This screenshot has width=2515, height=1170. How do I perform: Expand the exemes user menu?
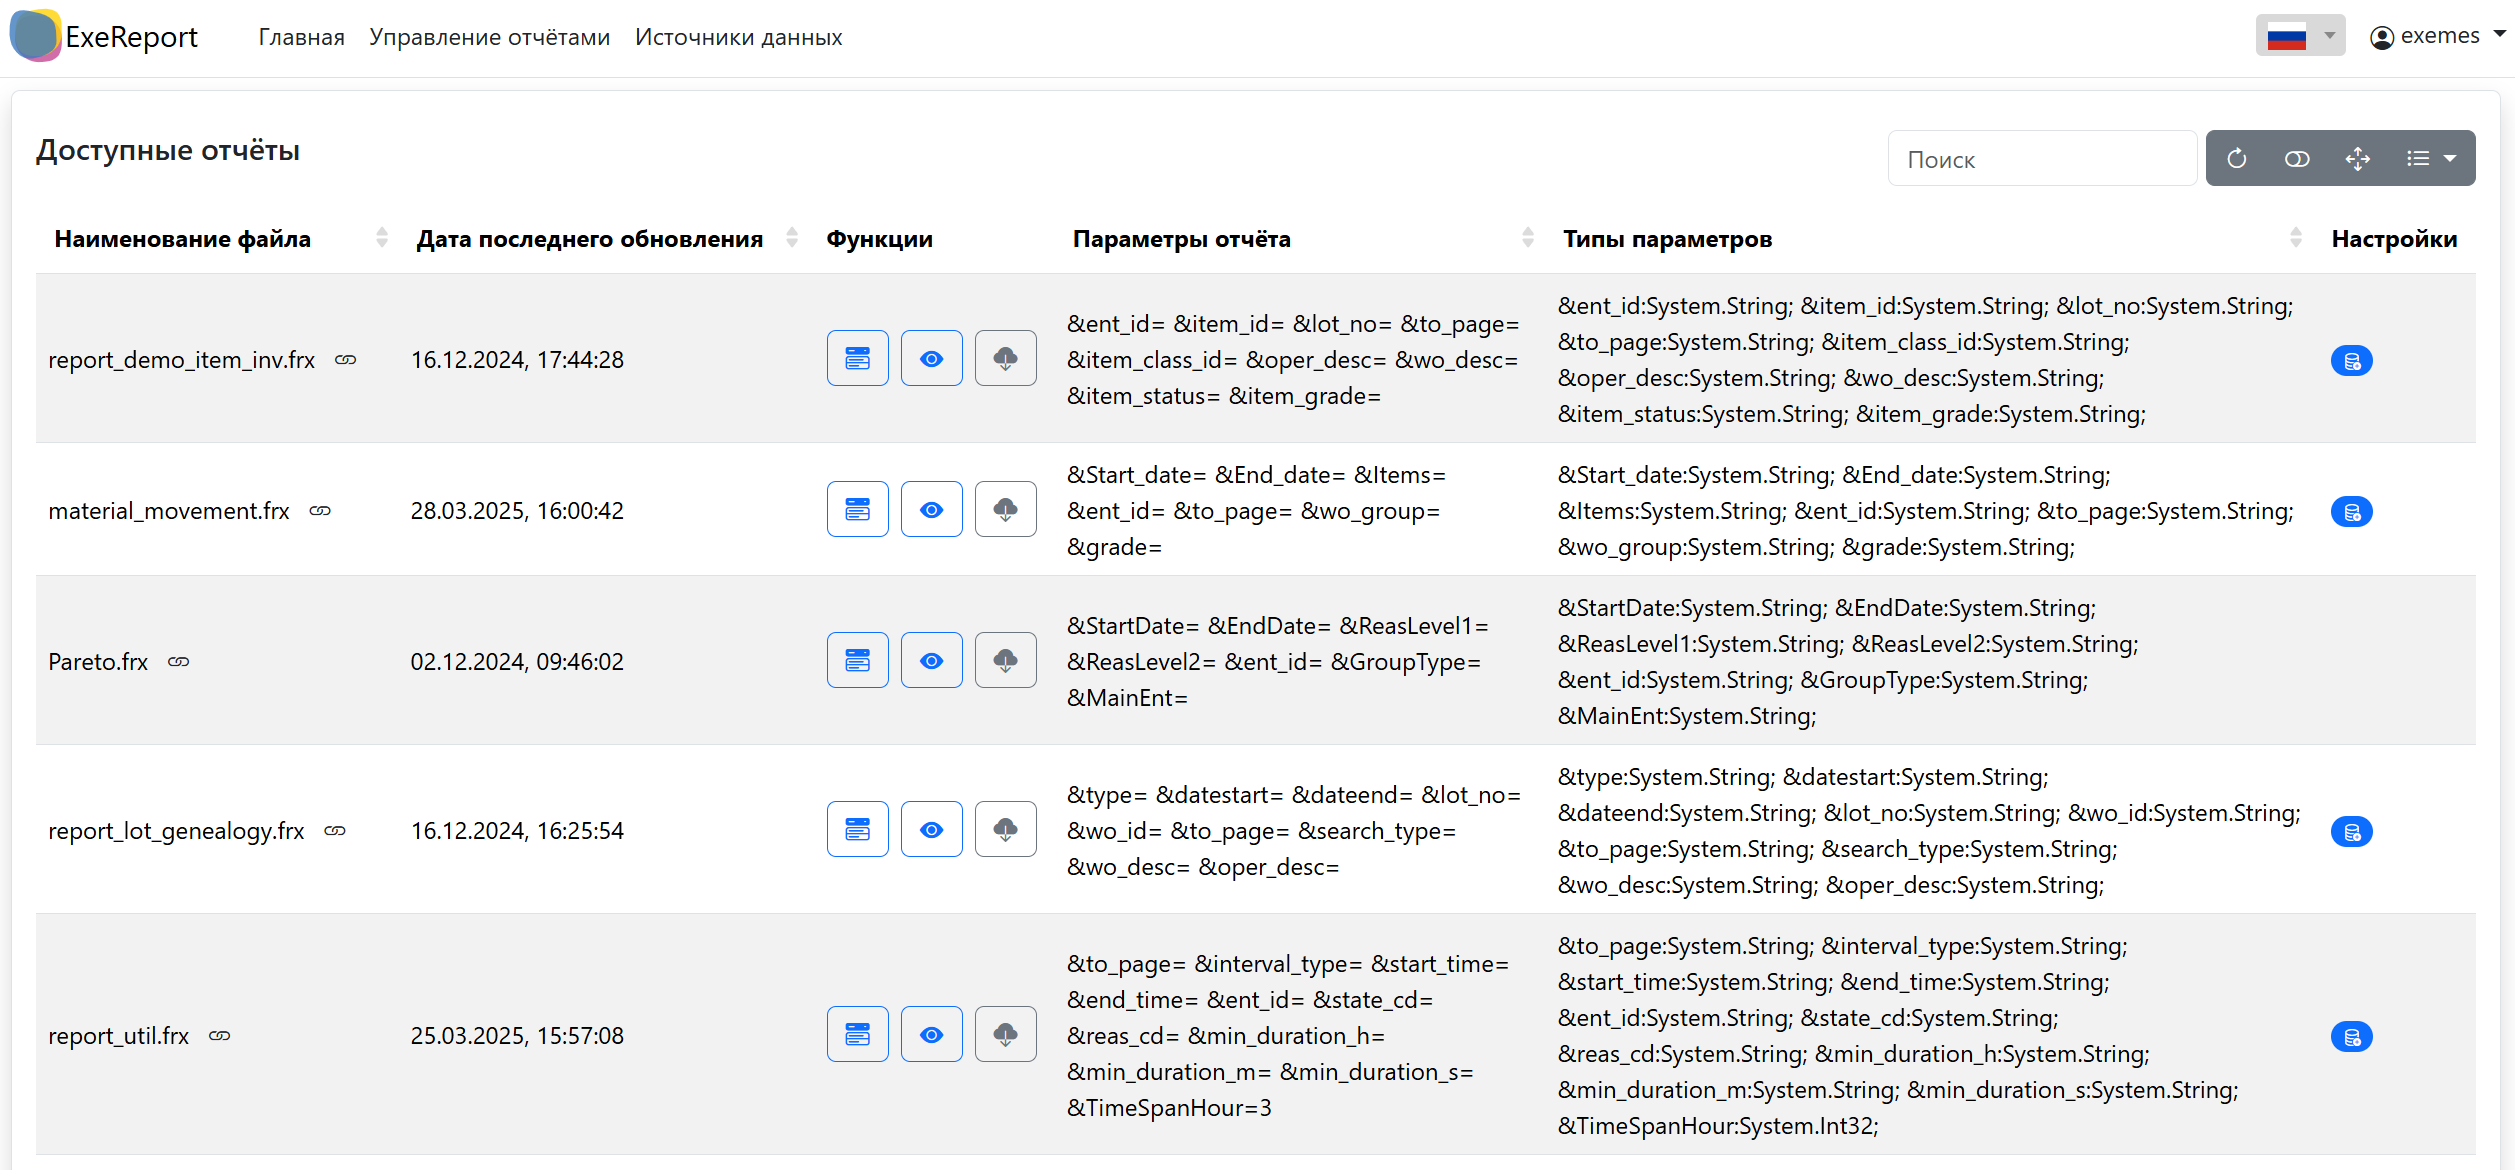[2438, 37]
